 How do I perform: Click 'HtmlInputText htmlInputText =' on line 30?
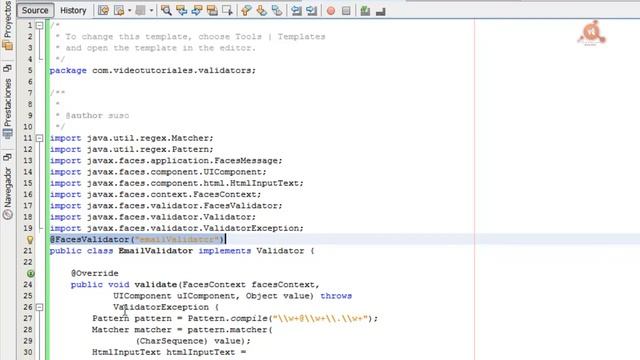(169, 352)
